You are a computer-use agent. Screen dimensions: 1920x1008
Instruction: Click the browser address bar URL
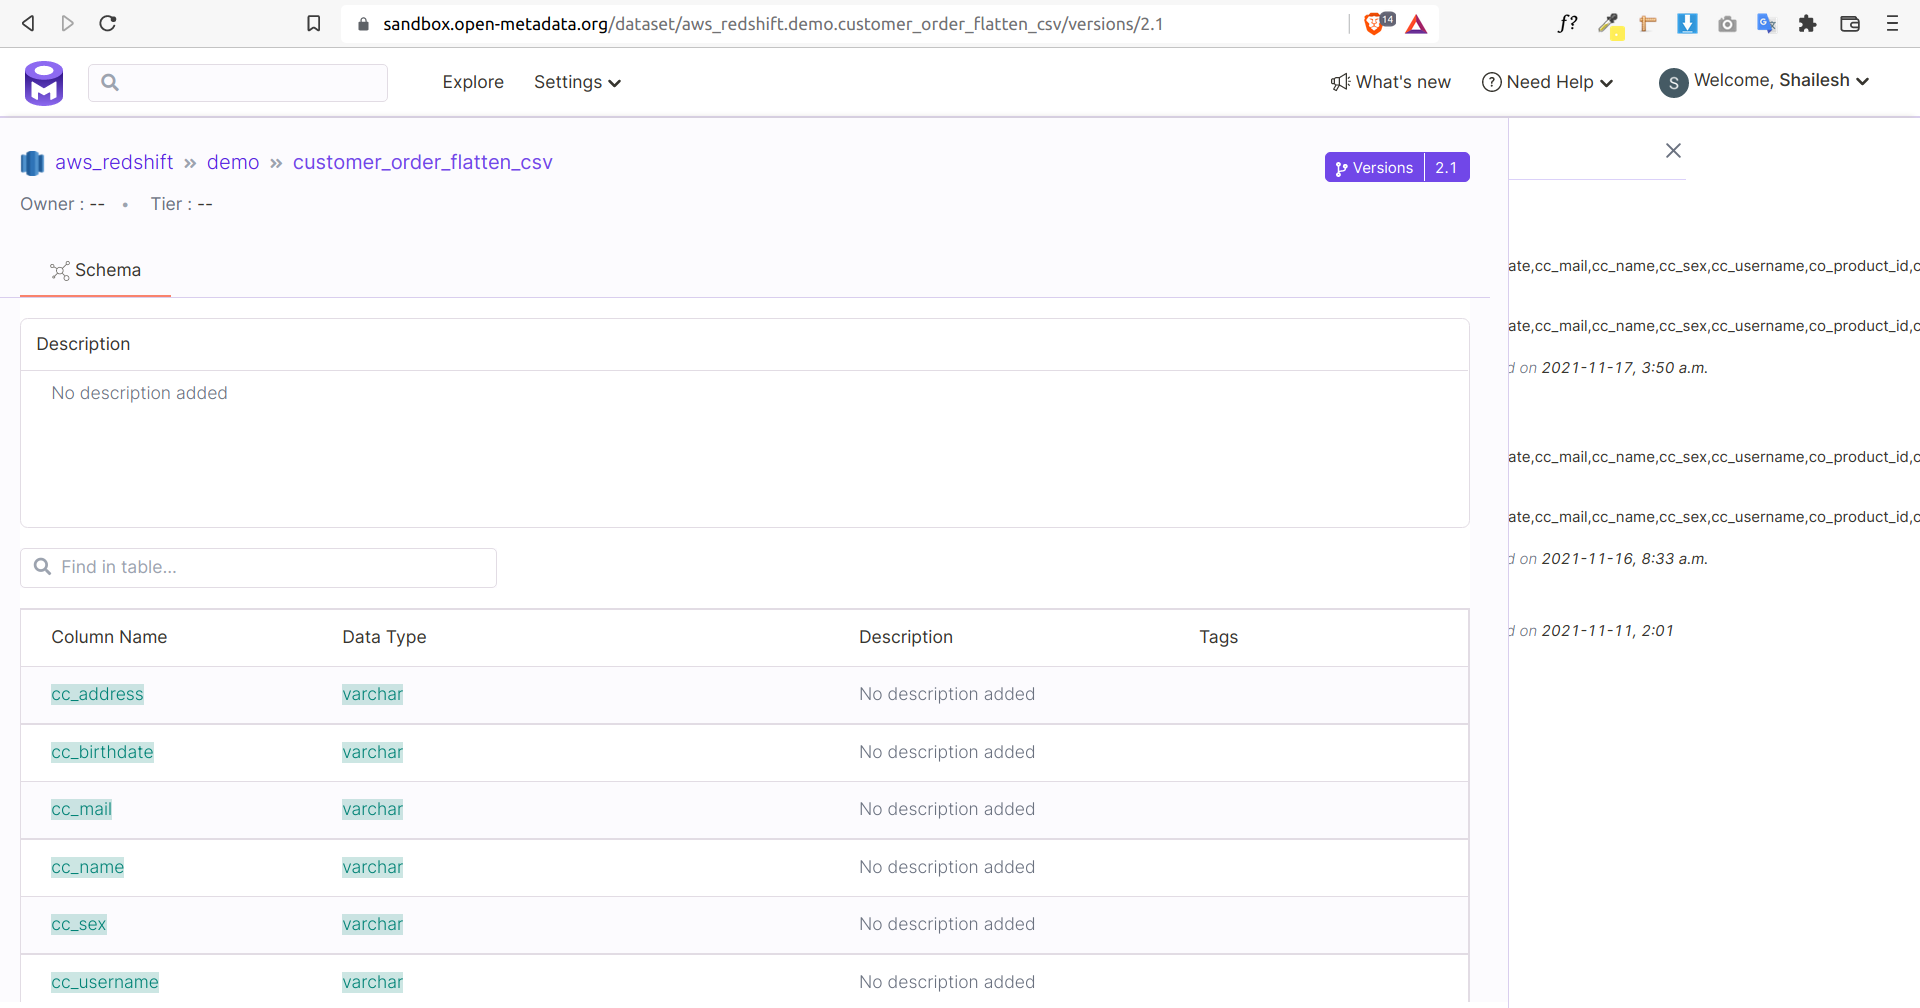(773, 24)
